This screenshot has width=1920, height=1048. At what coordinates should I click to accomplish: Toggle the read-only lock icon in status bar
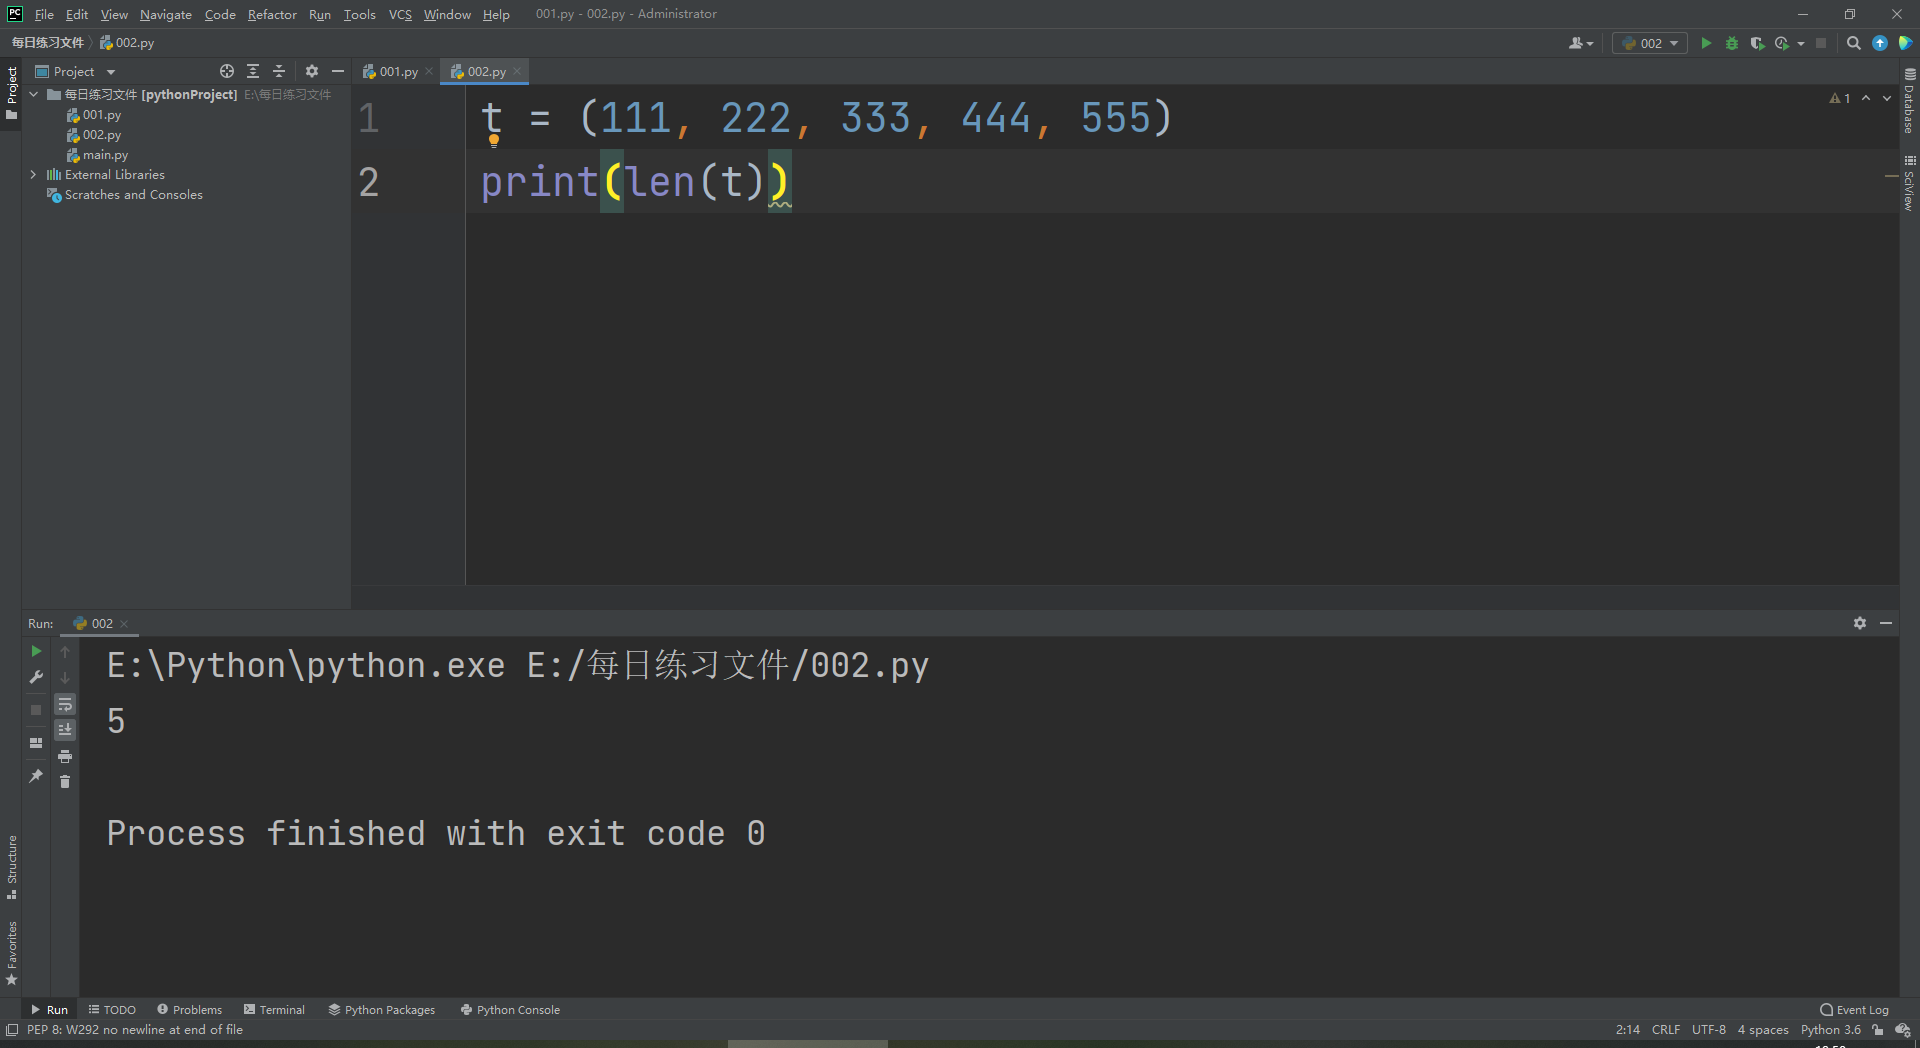pos(1878,1030)
